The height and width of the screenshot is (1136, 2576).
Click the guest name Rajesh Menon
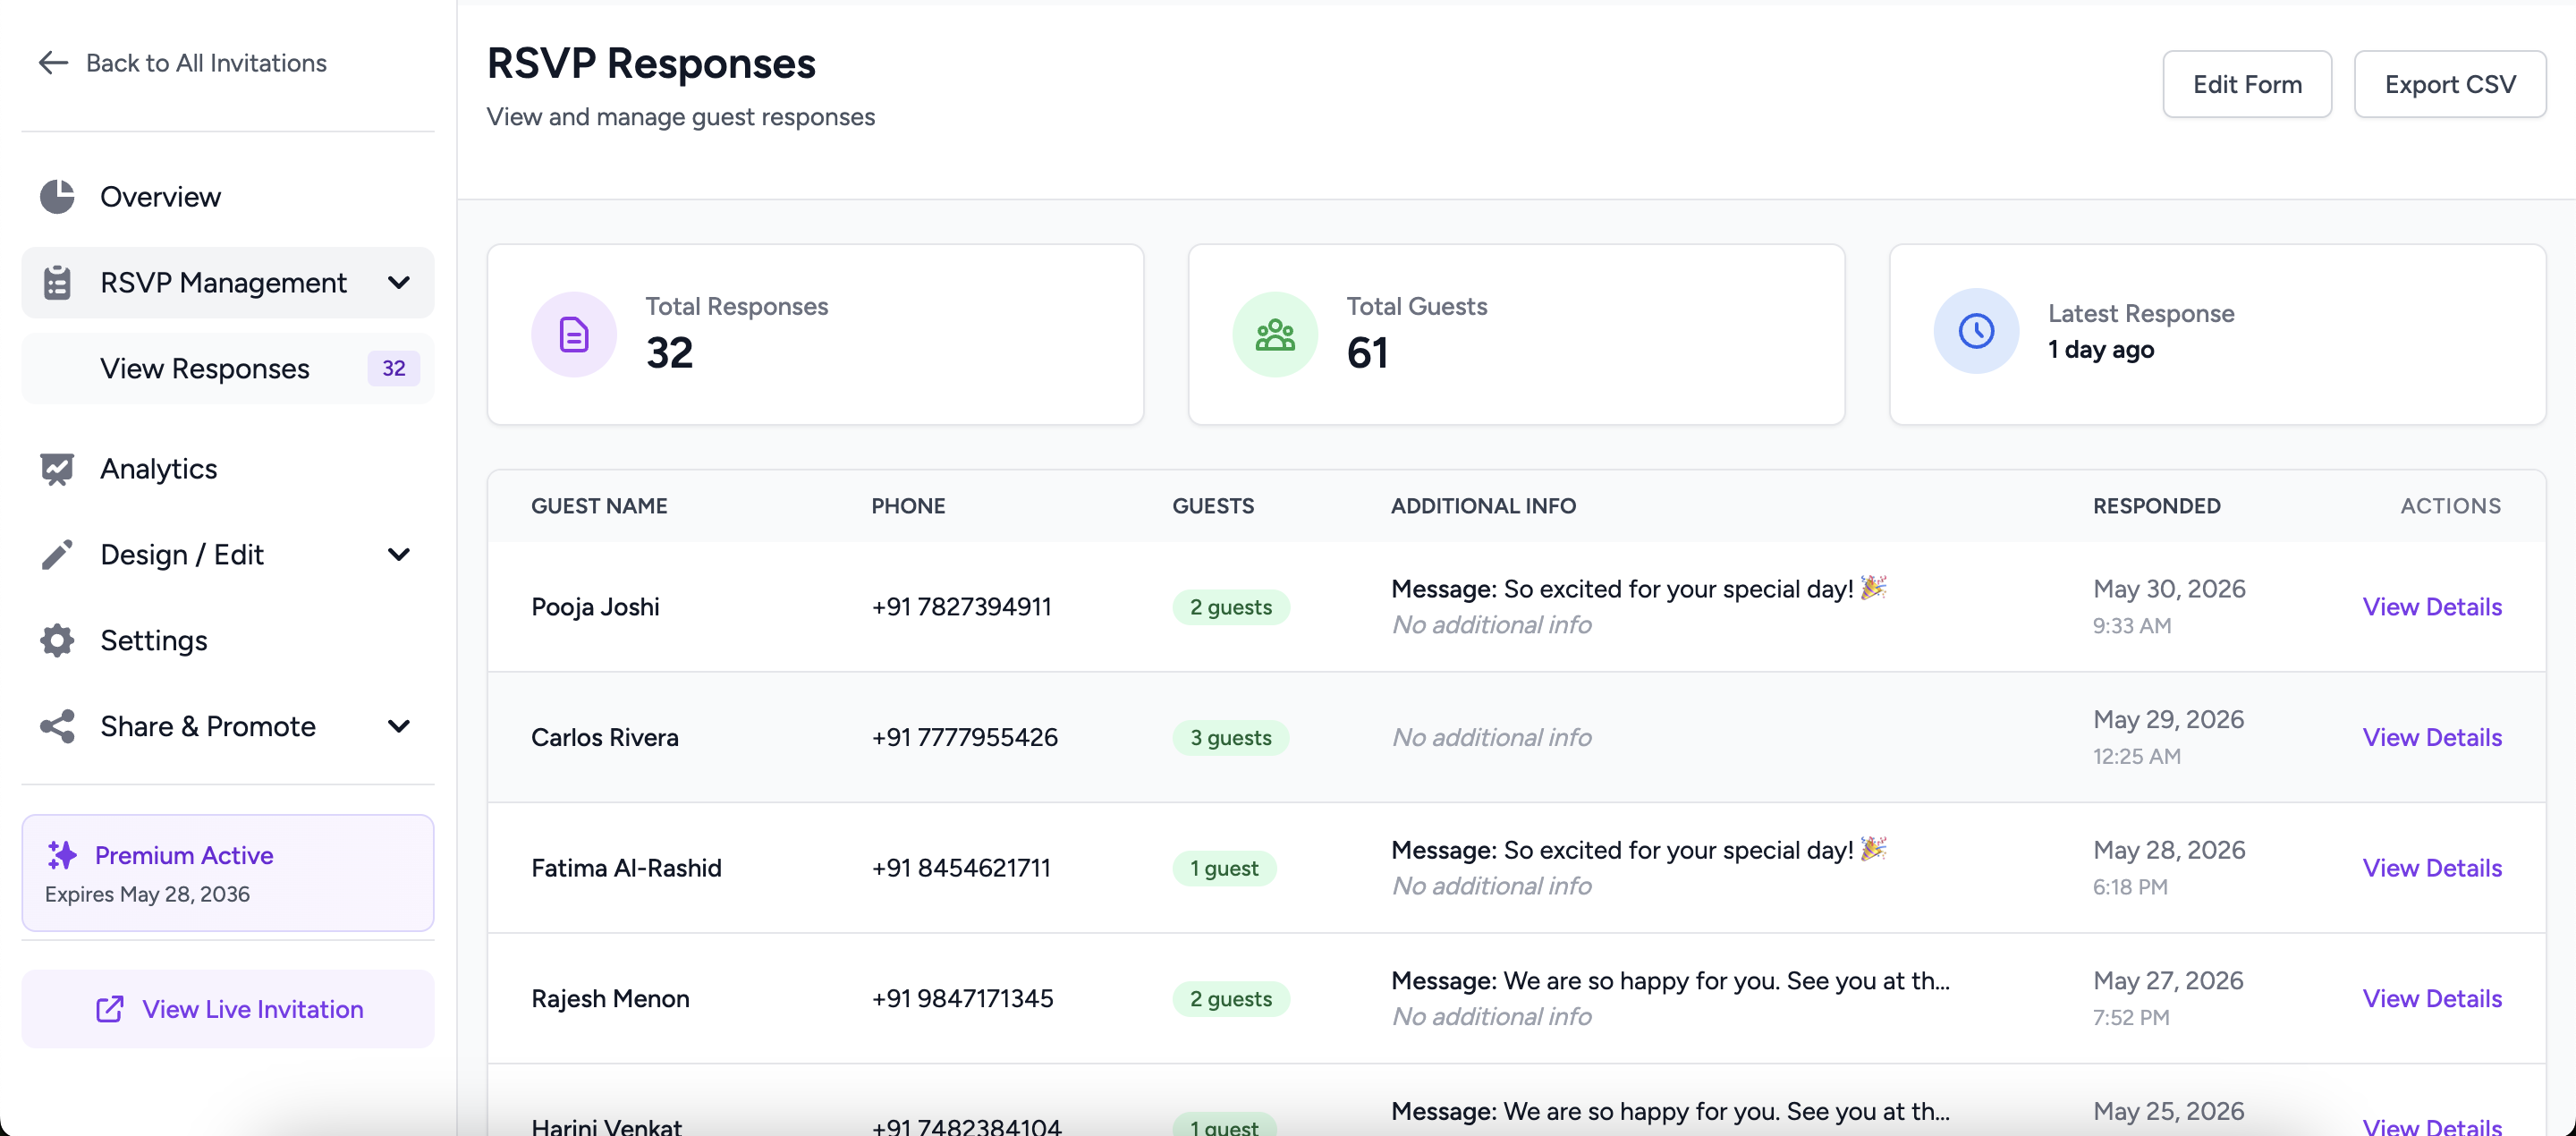pos(610,999)
